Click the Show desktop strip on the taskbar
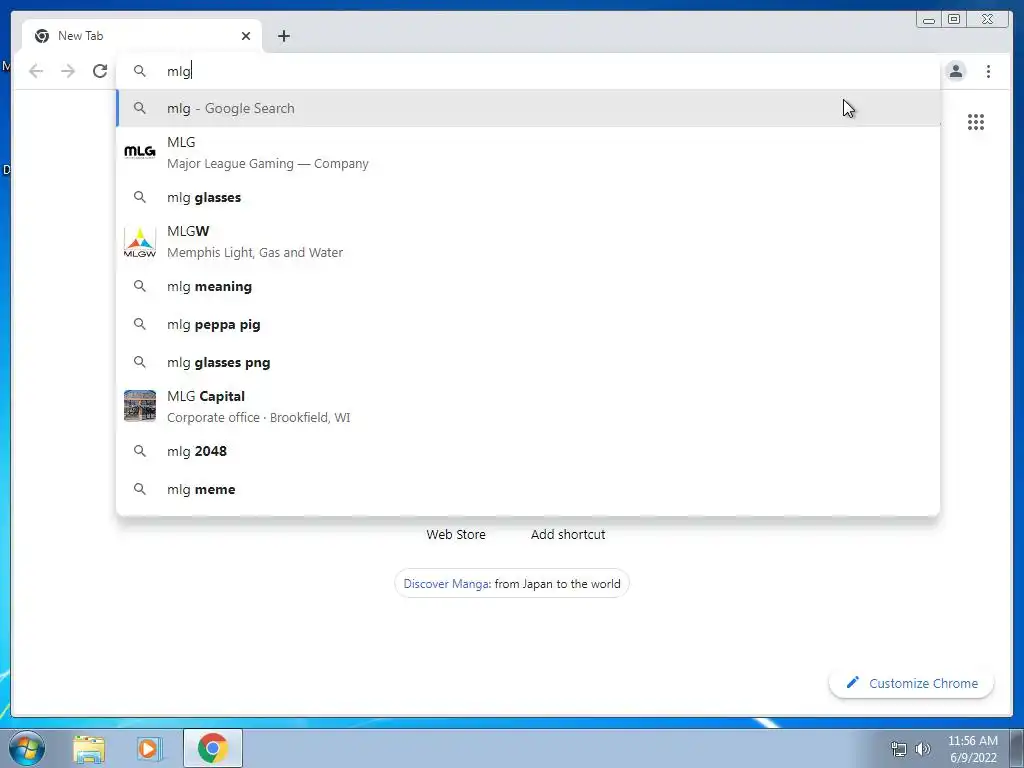This screenshot has height=768, width=1024. (x=1017, y=748)
